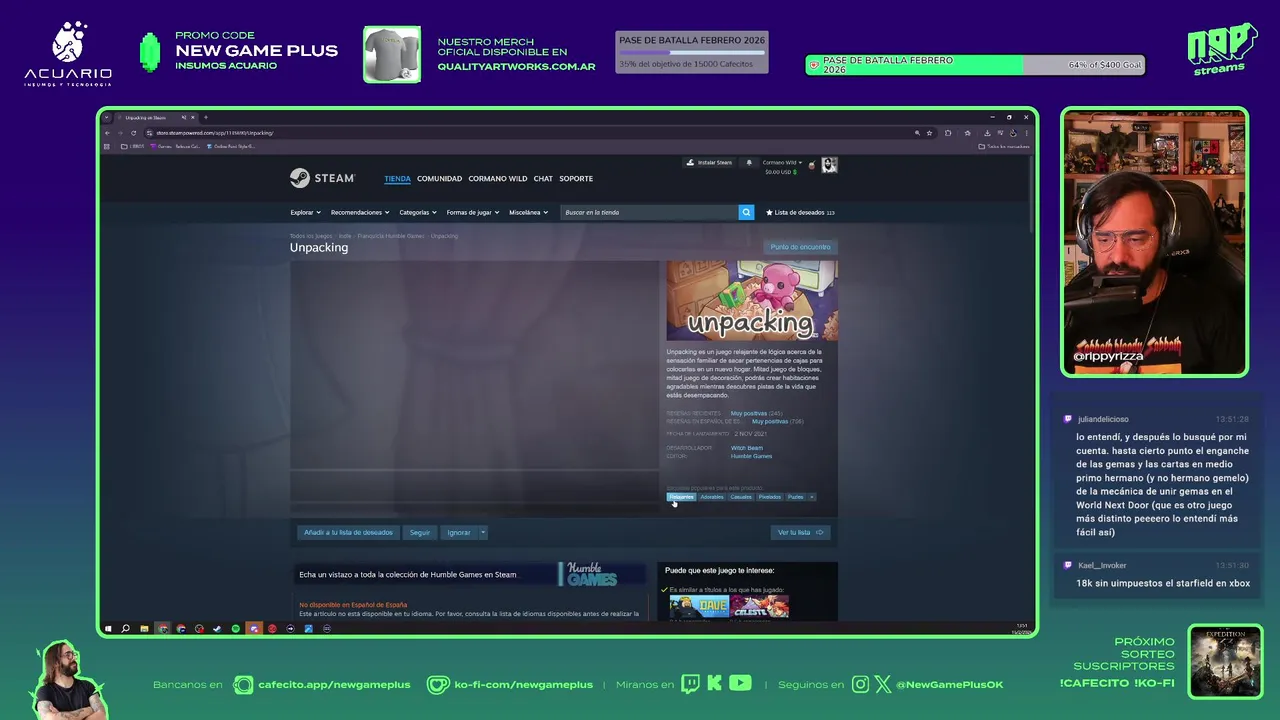
Task: Open Steam from the taskbar
Action: point(217,629)
